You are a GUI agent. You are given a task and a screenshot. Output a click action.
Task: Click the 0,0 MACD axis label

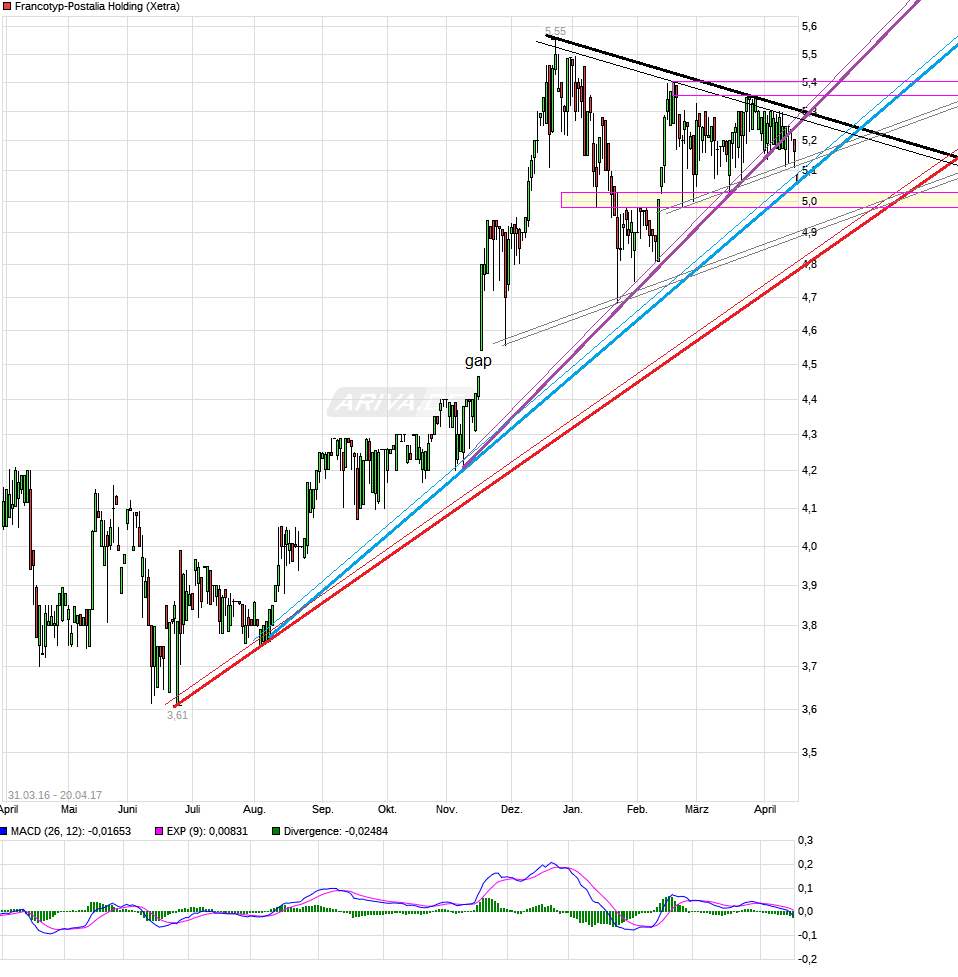pos(805,912)
